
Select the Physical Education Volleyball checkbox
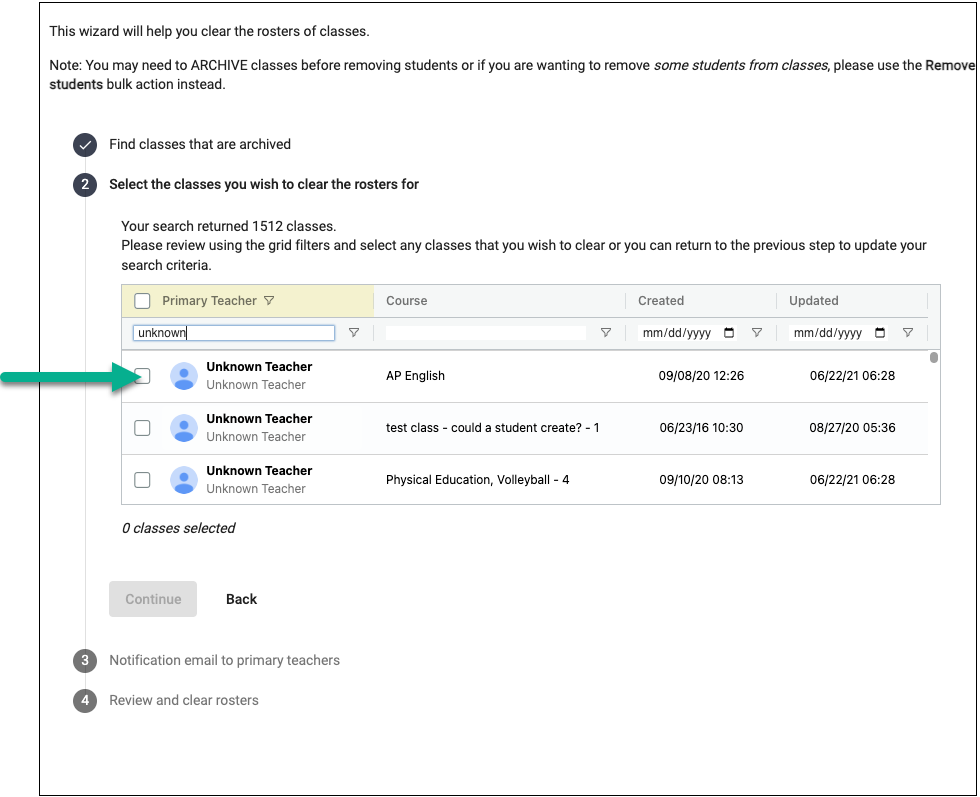click(x=142, y=479)
